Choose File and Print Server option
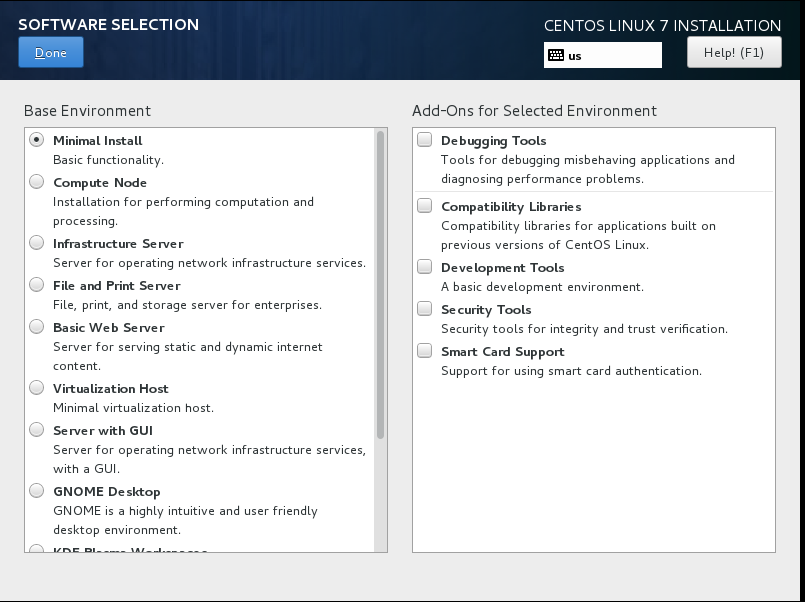This screenshot has width=805, height=602. pos(36,285)
